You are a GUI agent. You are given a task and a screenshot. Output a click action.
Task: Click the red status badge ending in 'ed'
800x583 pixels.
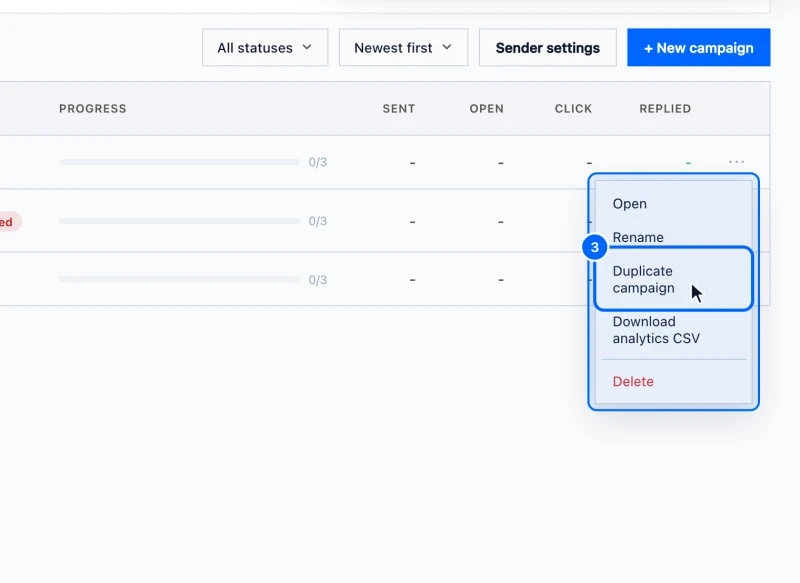10,222
